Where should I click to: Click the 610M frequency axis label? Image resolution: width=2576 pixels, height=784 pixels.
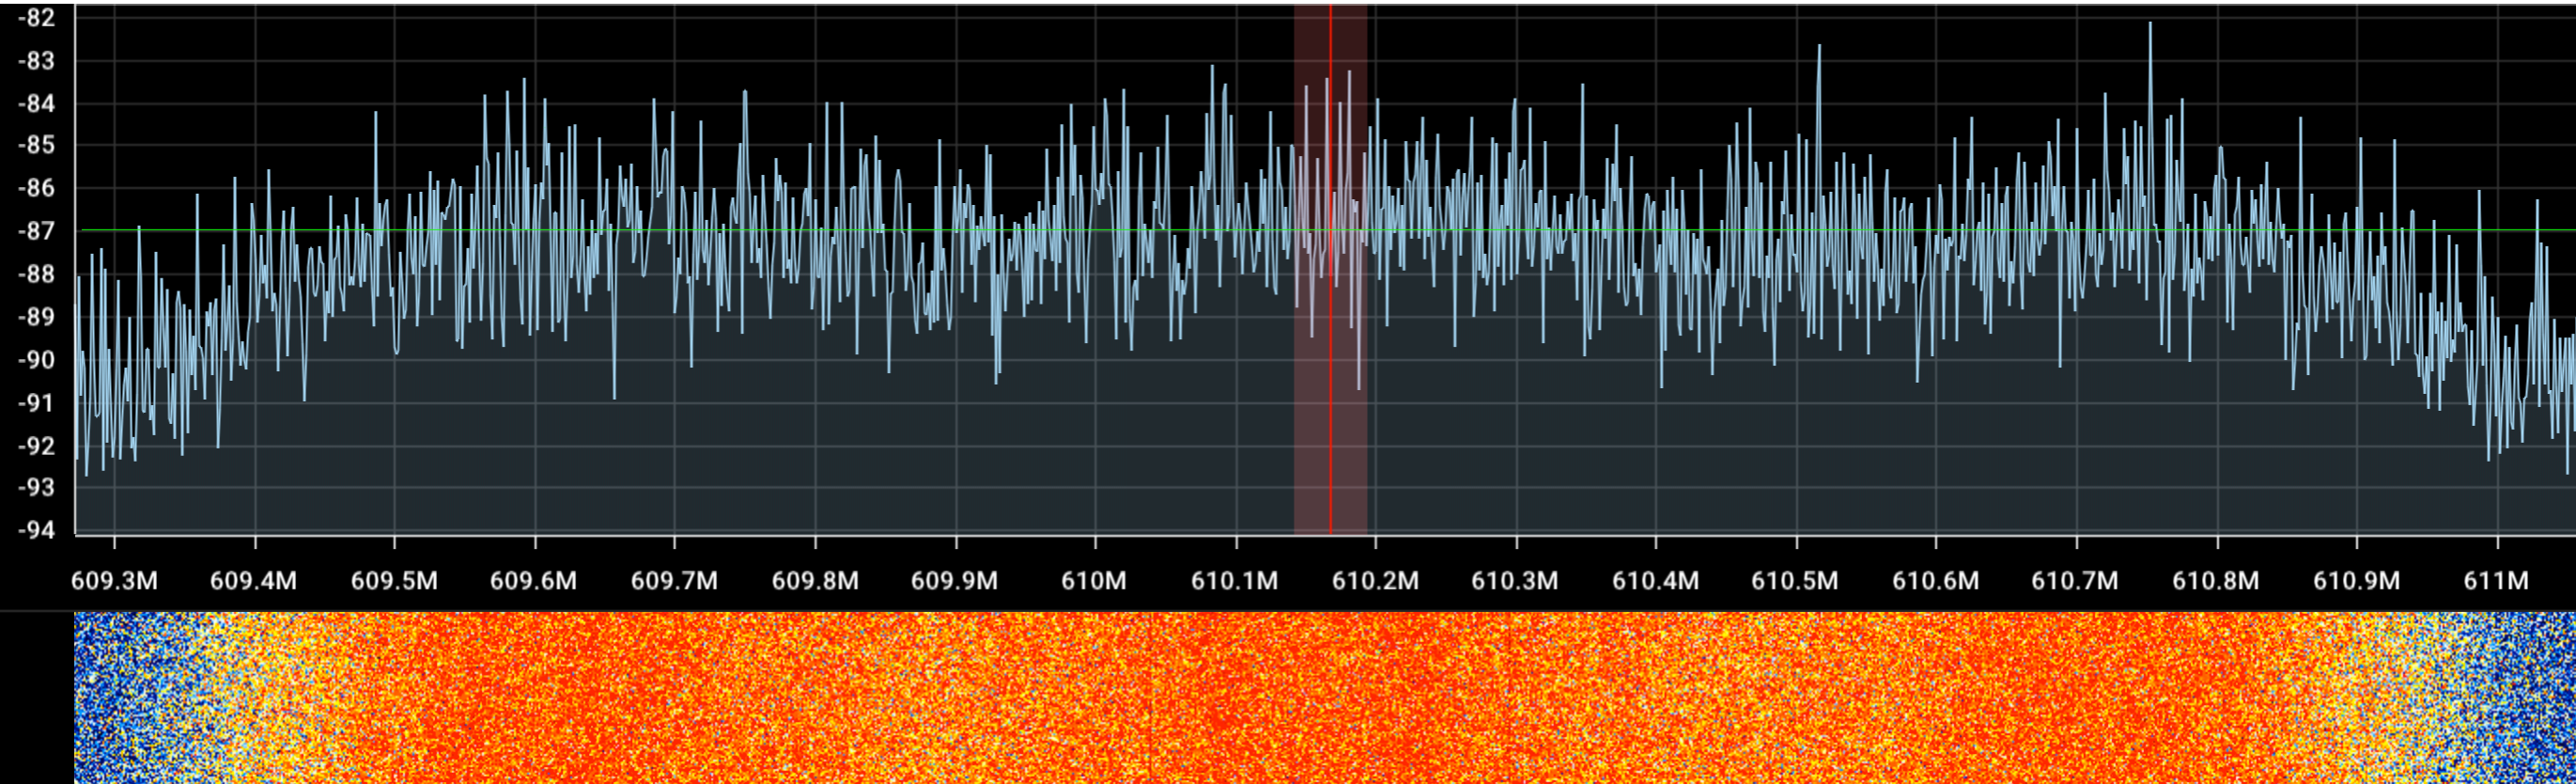(x=1094, y=581)
